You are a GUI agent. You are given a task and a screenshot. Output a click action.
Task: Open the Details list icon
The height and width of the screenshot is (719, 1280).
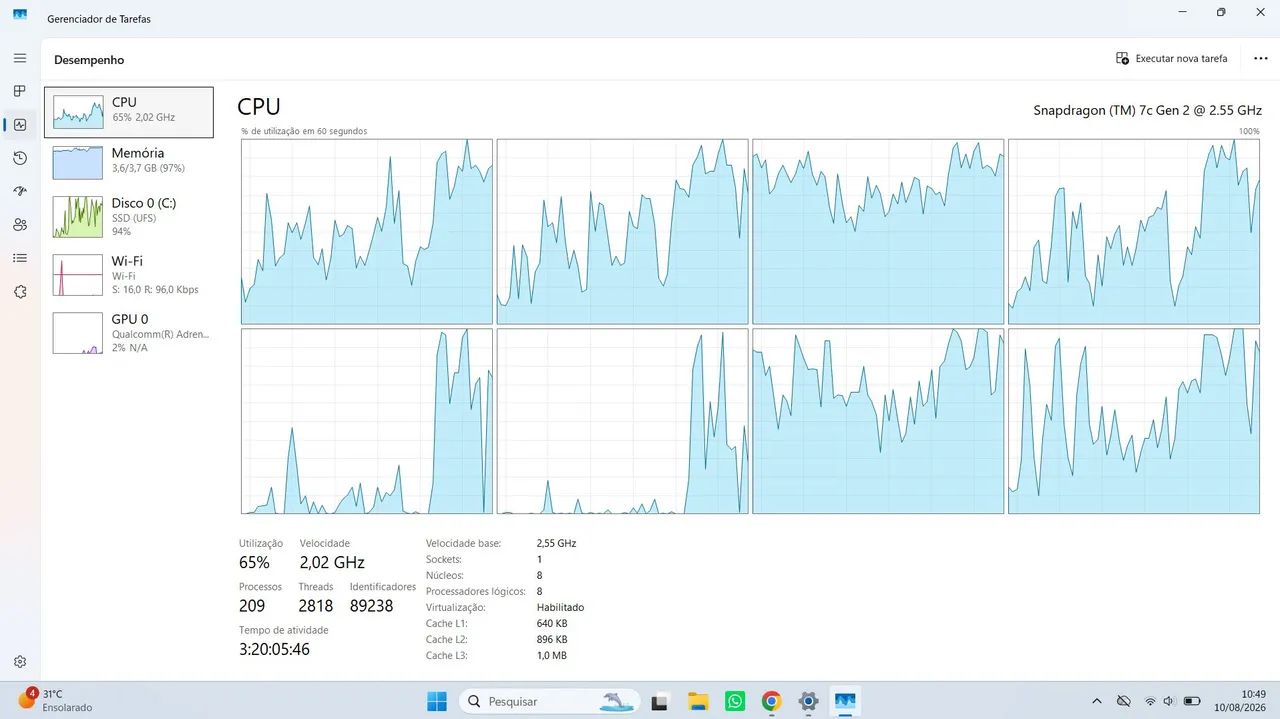coord(20,258)
